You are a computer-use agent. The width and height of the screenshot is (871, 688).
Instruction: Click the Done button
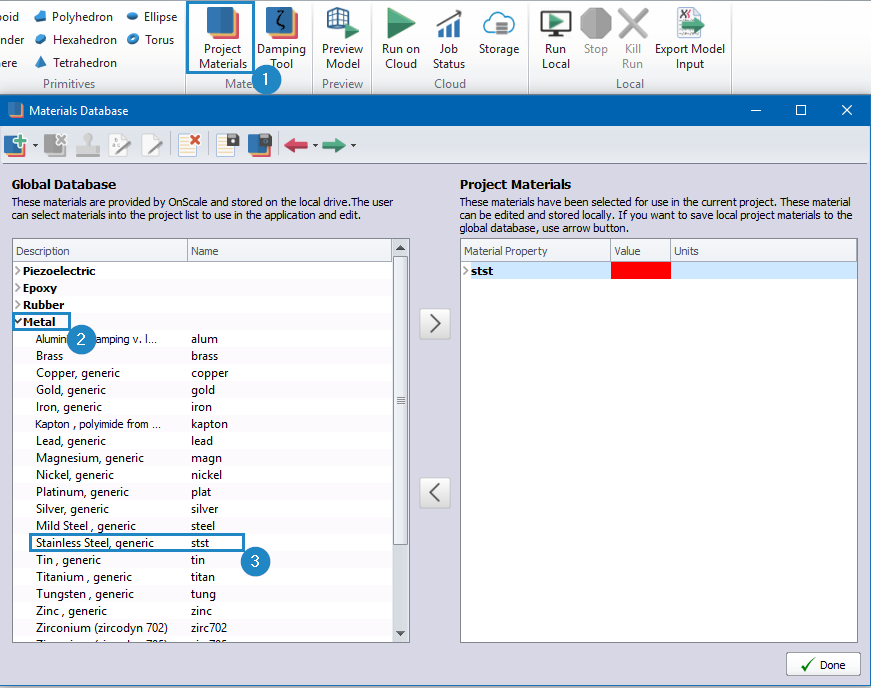point(823,665)
